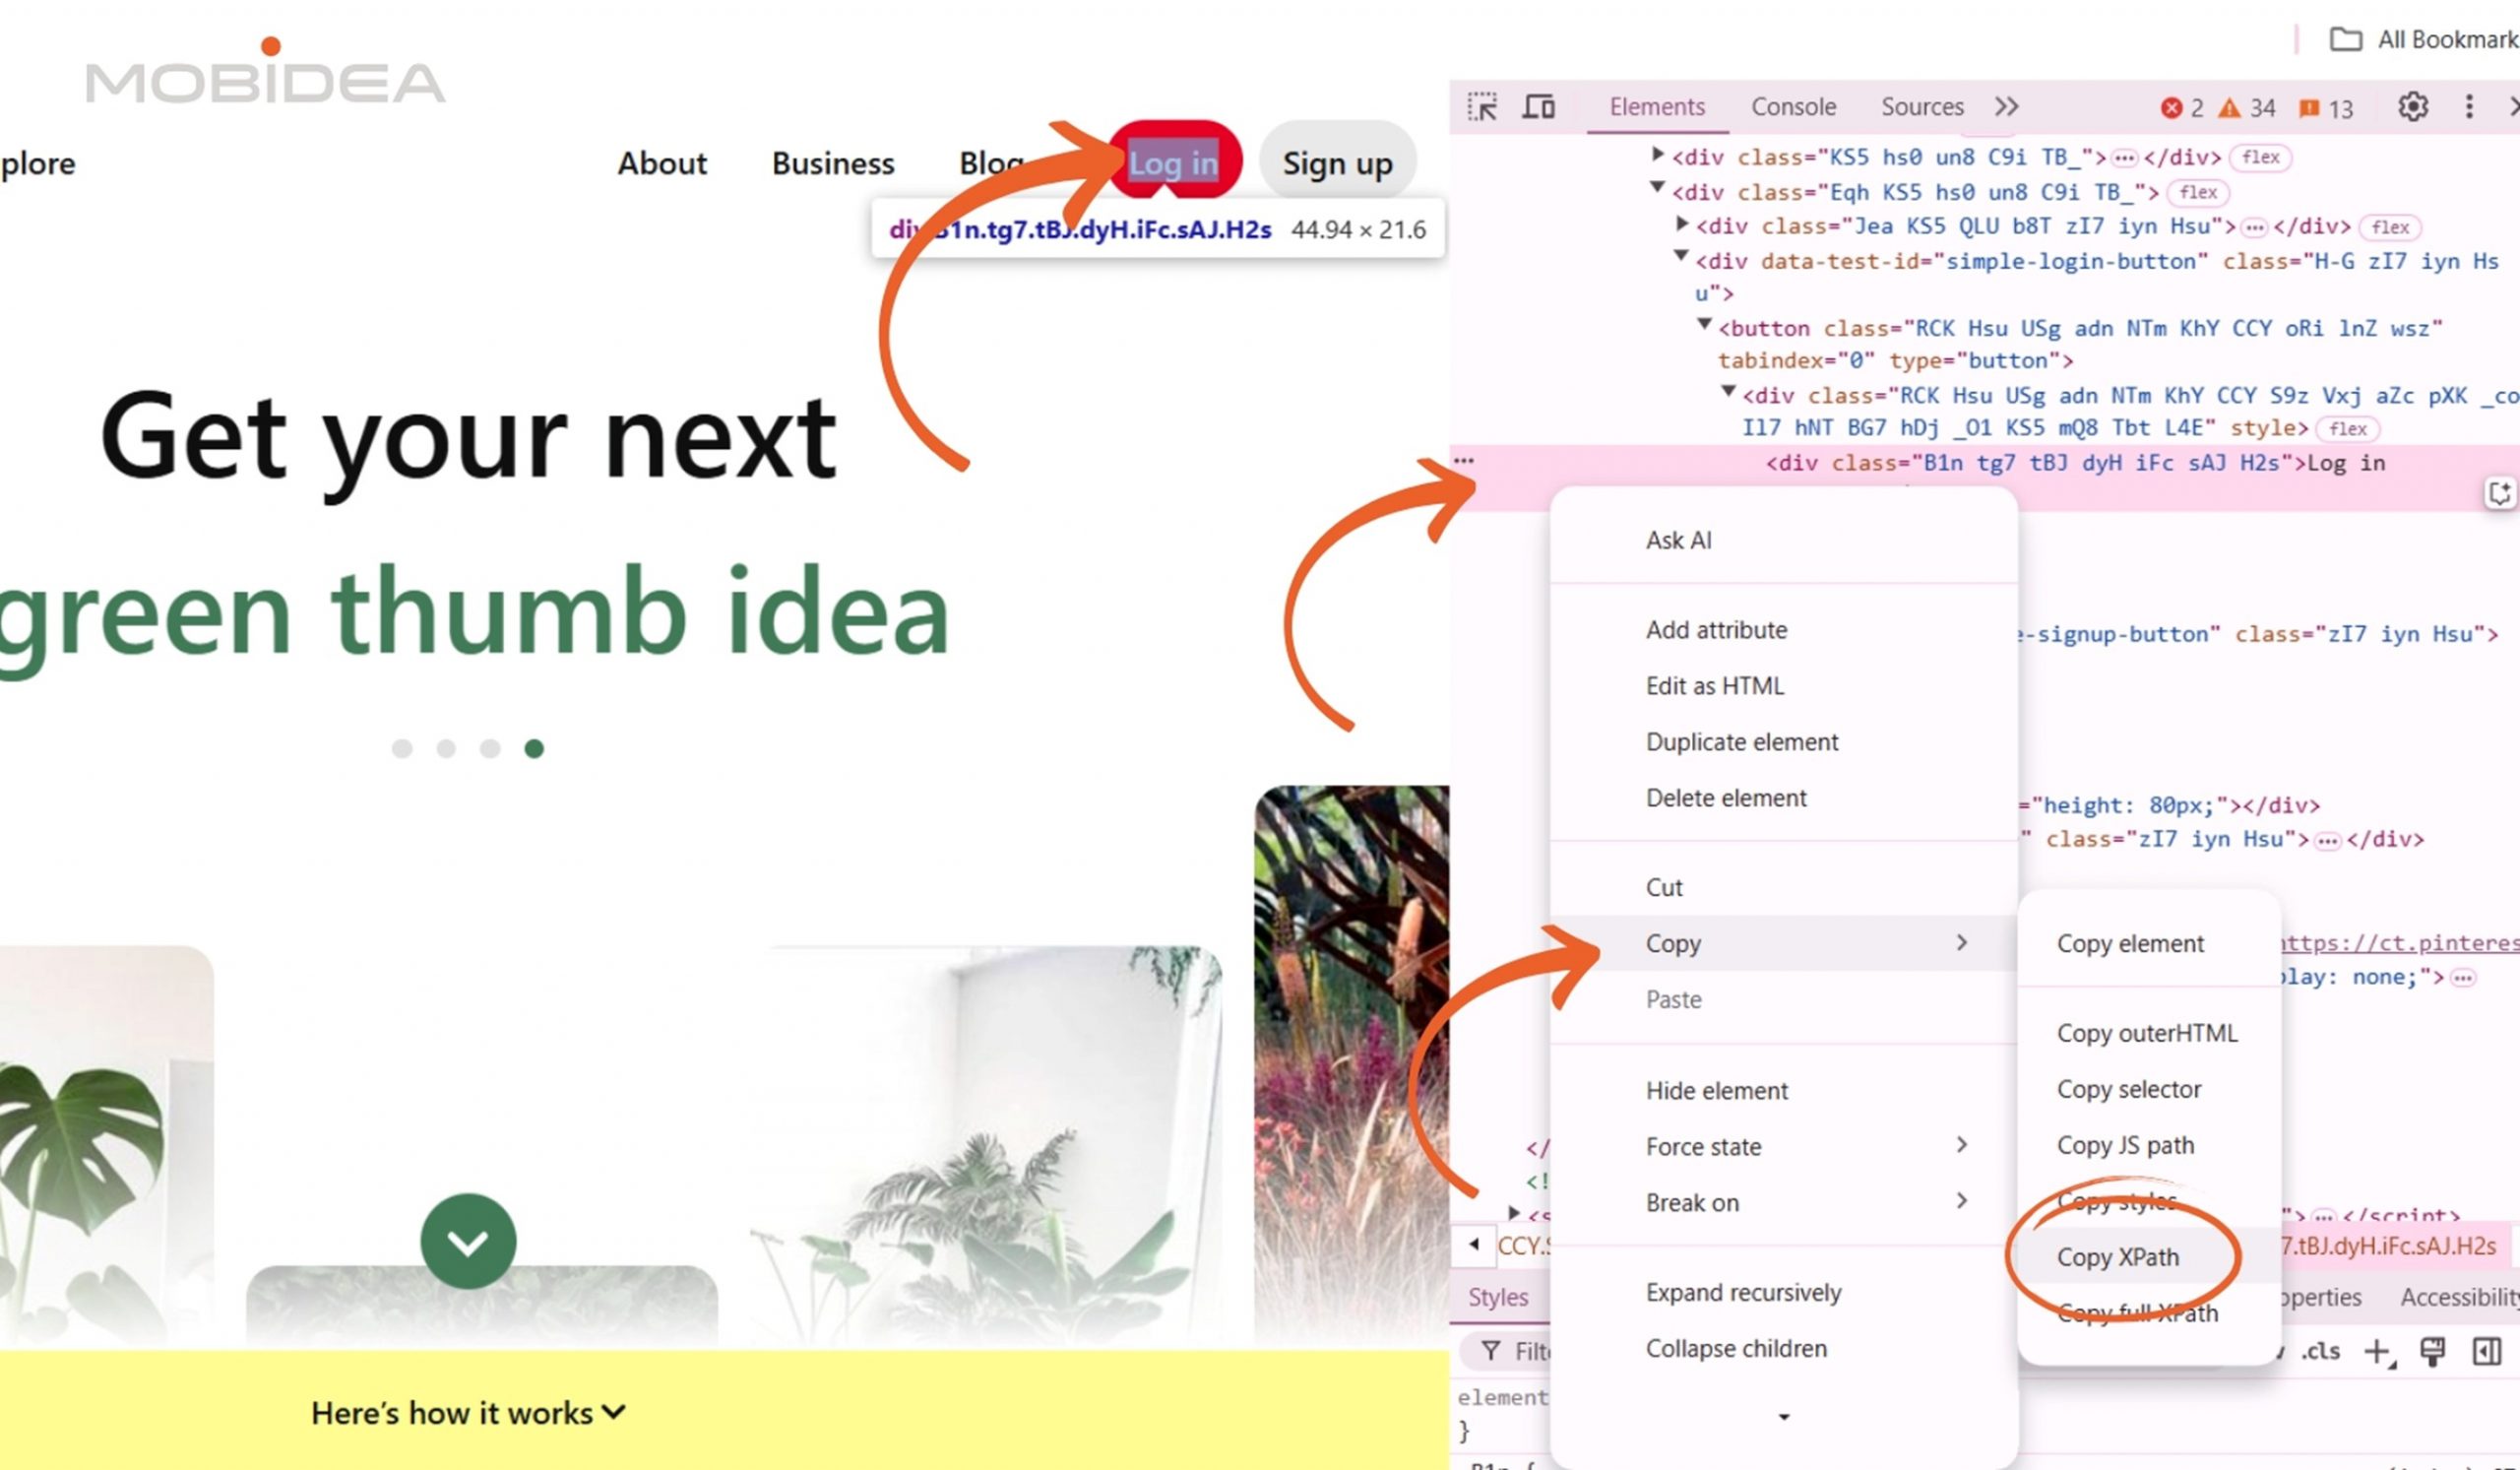Choose Copy selector from submenu

(2148, 1089)
